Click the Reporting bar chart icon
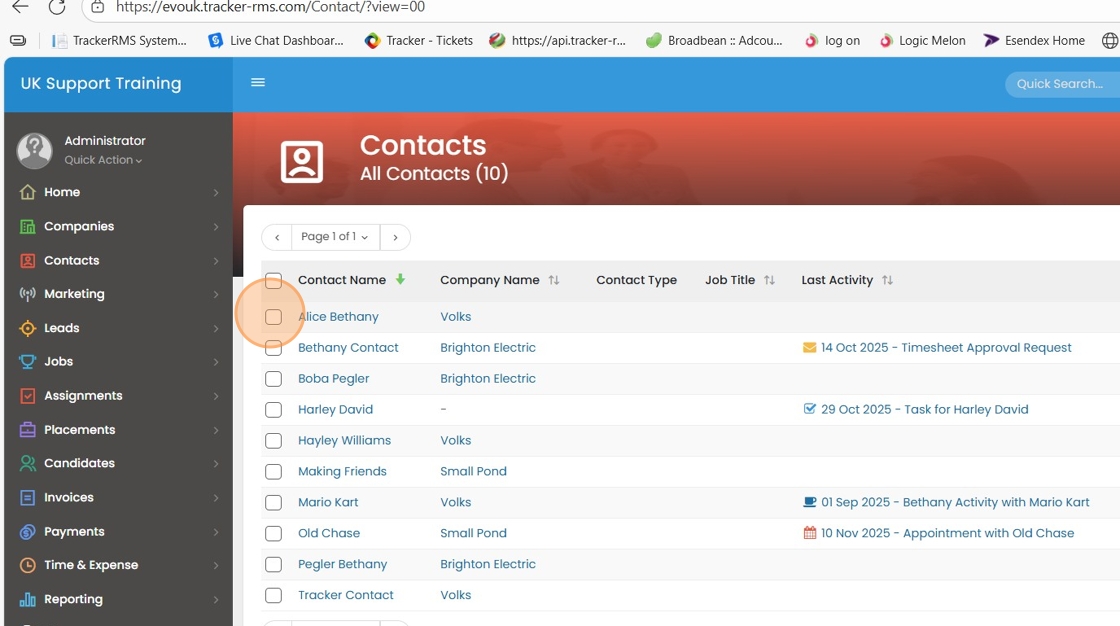Screen dimensions: 1120x626 coord(27,600)
